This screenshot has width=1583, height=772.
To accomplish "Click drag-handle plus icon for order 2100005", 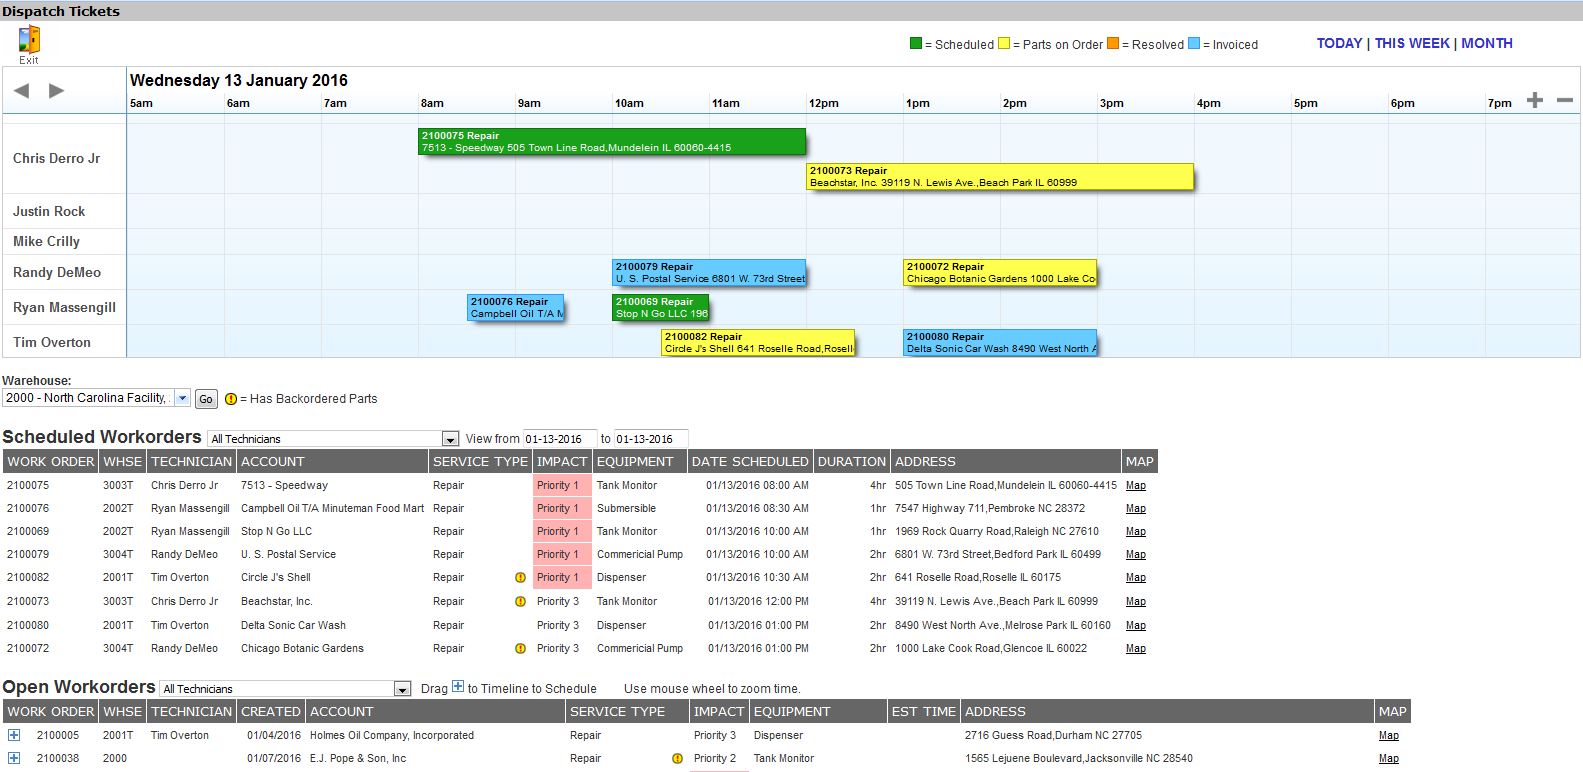I will point(14,735).
